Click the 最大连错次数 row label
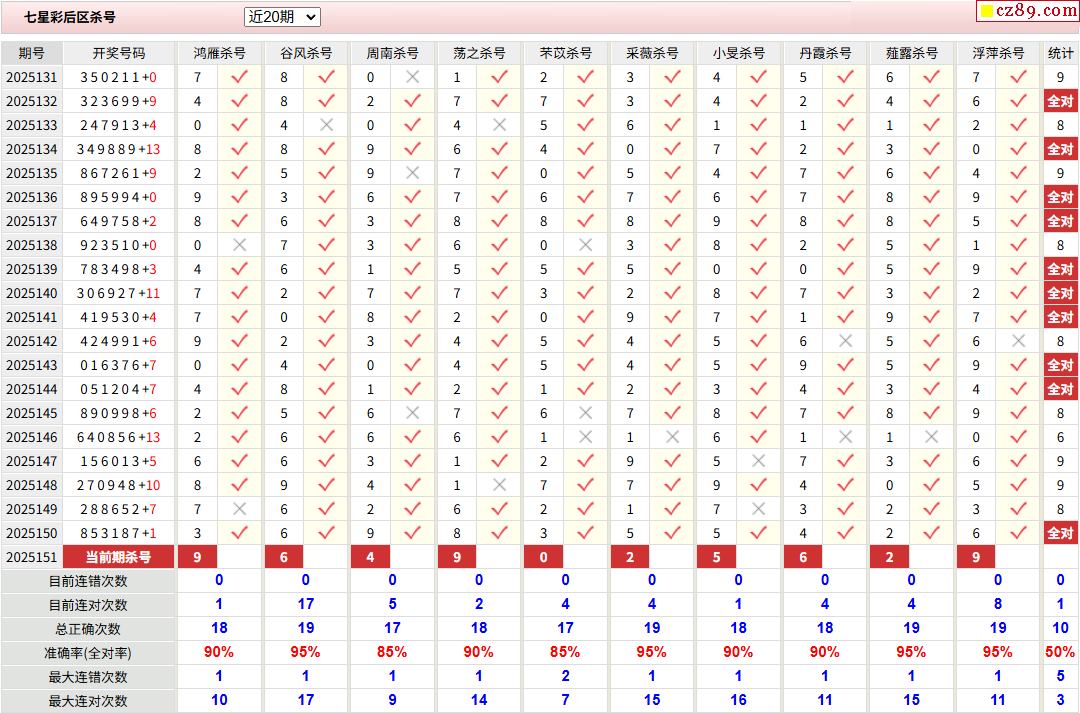 click(87, 677)
